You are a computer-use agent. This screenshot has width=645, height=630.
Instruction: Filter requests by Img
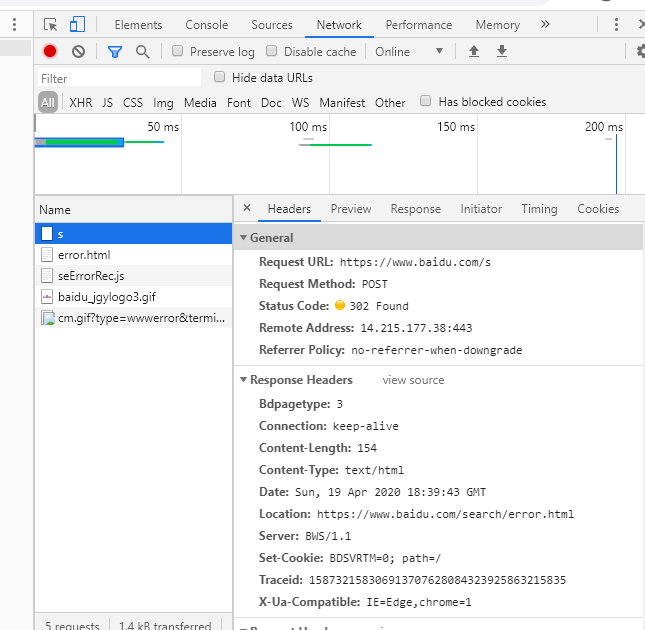click(163, 102)
